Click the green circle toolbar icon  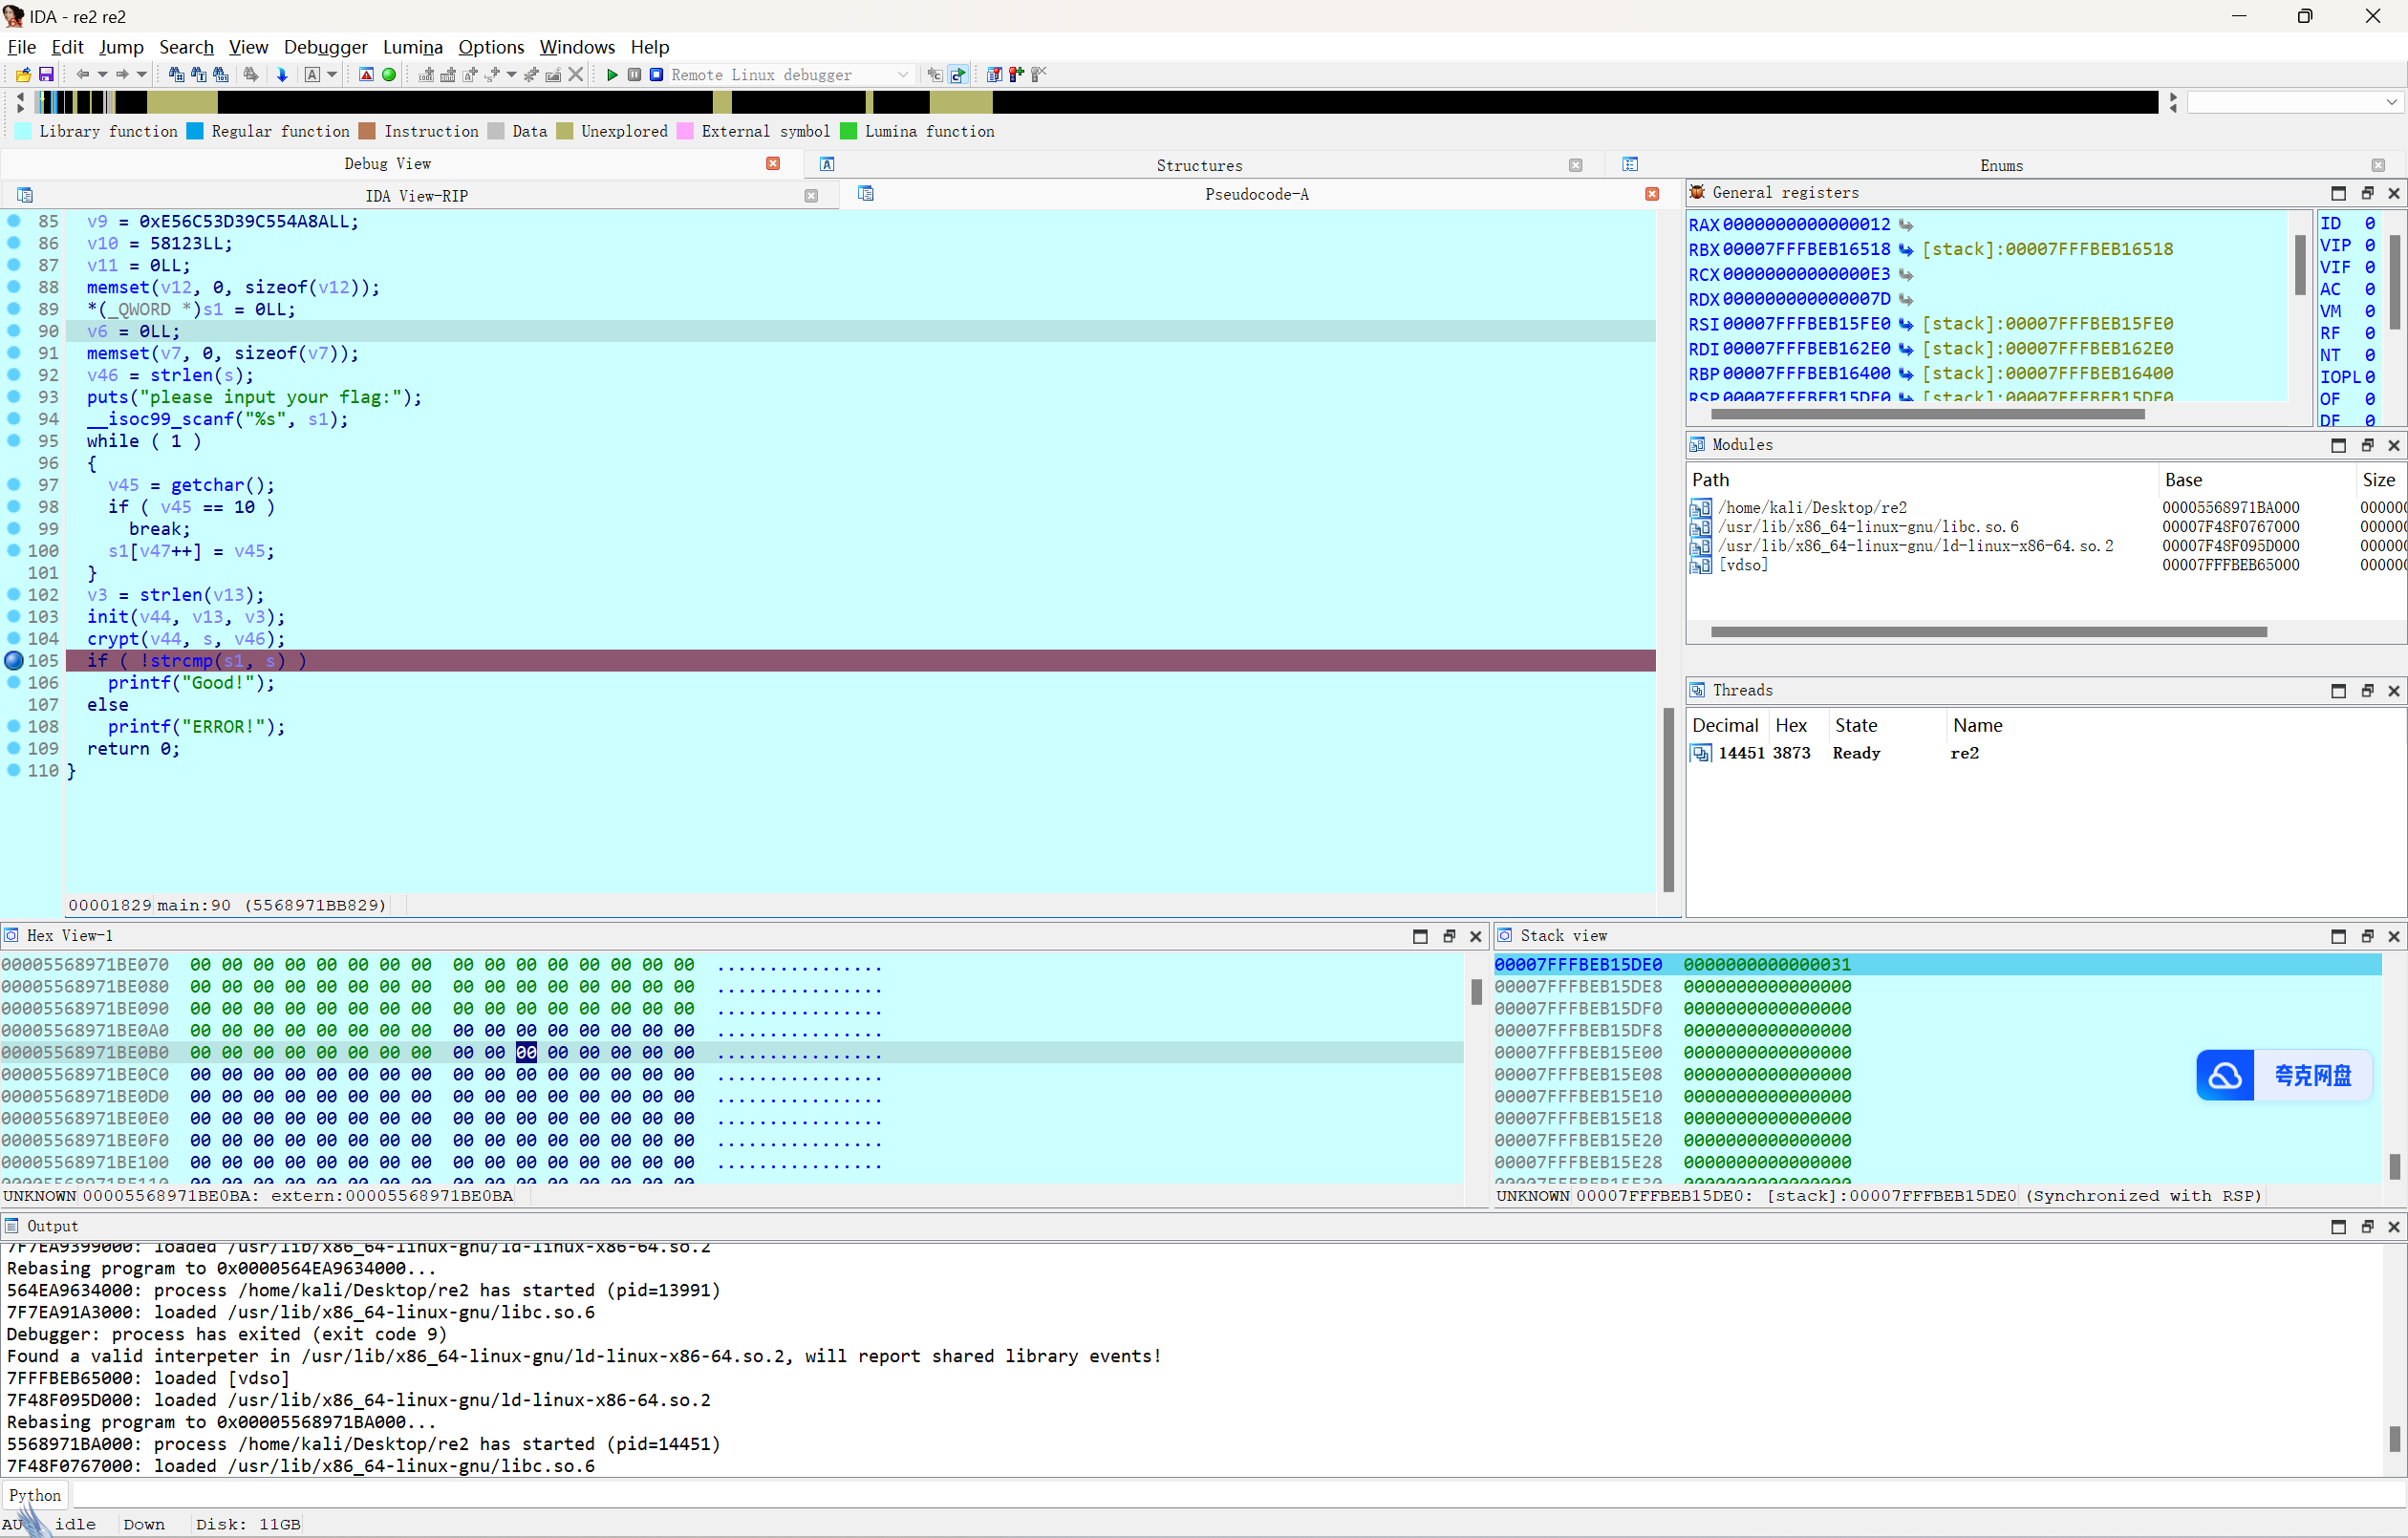coord(389,75)
